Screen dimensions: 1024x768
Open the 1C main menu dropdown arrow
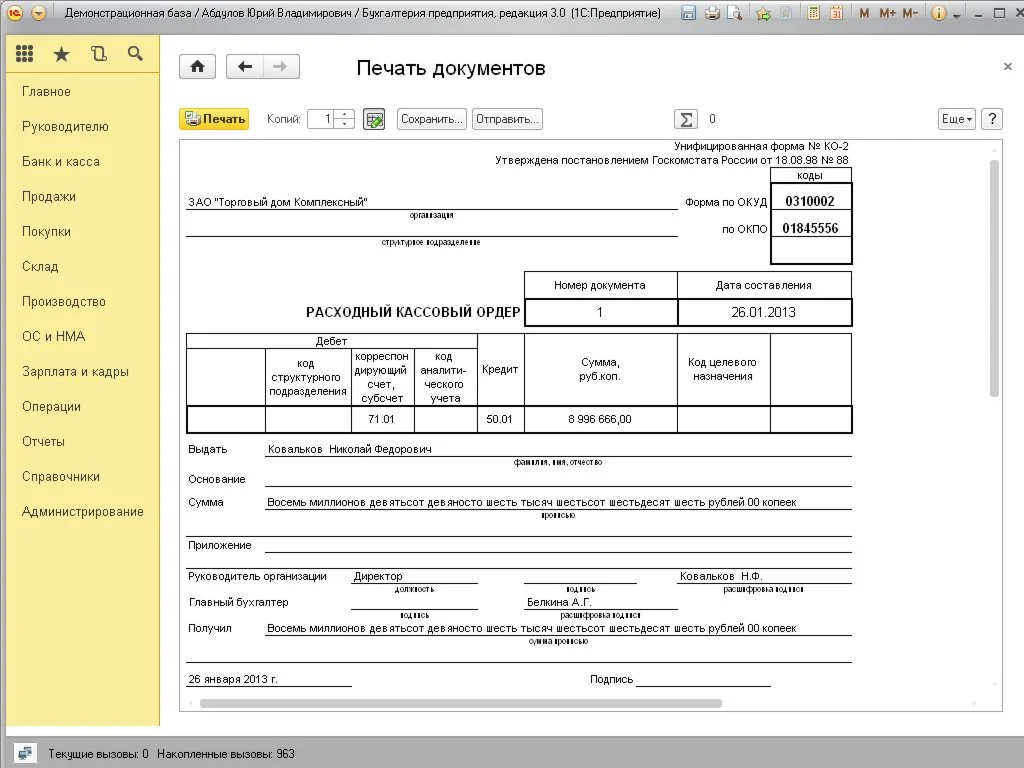(38, 14)
